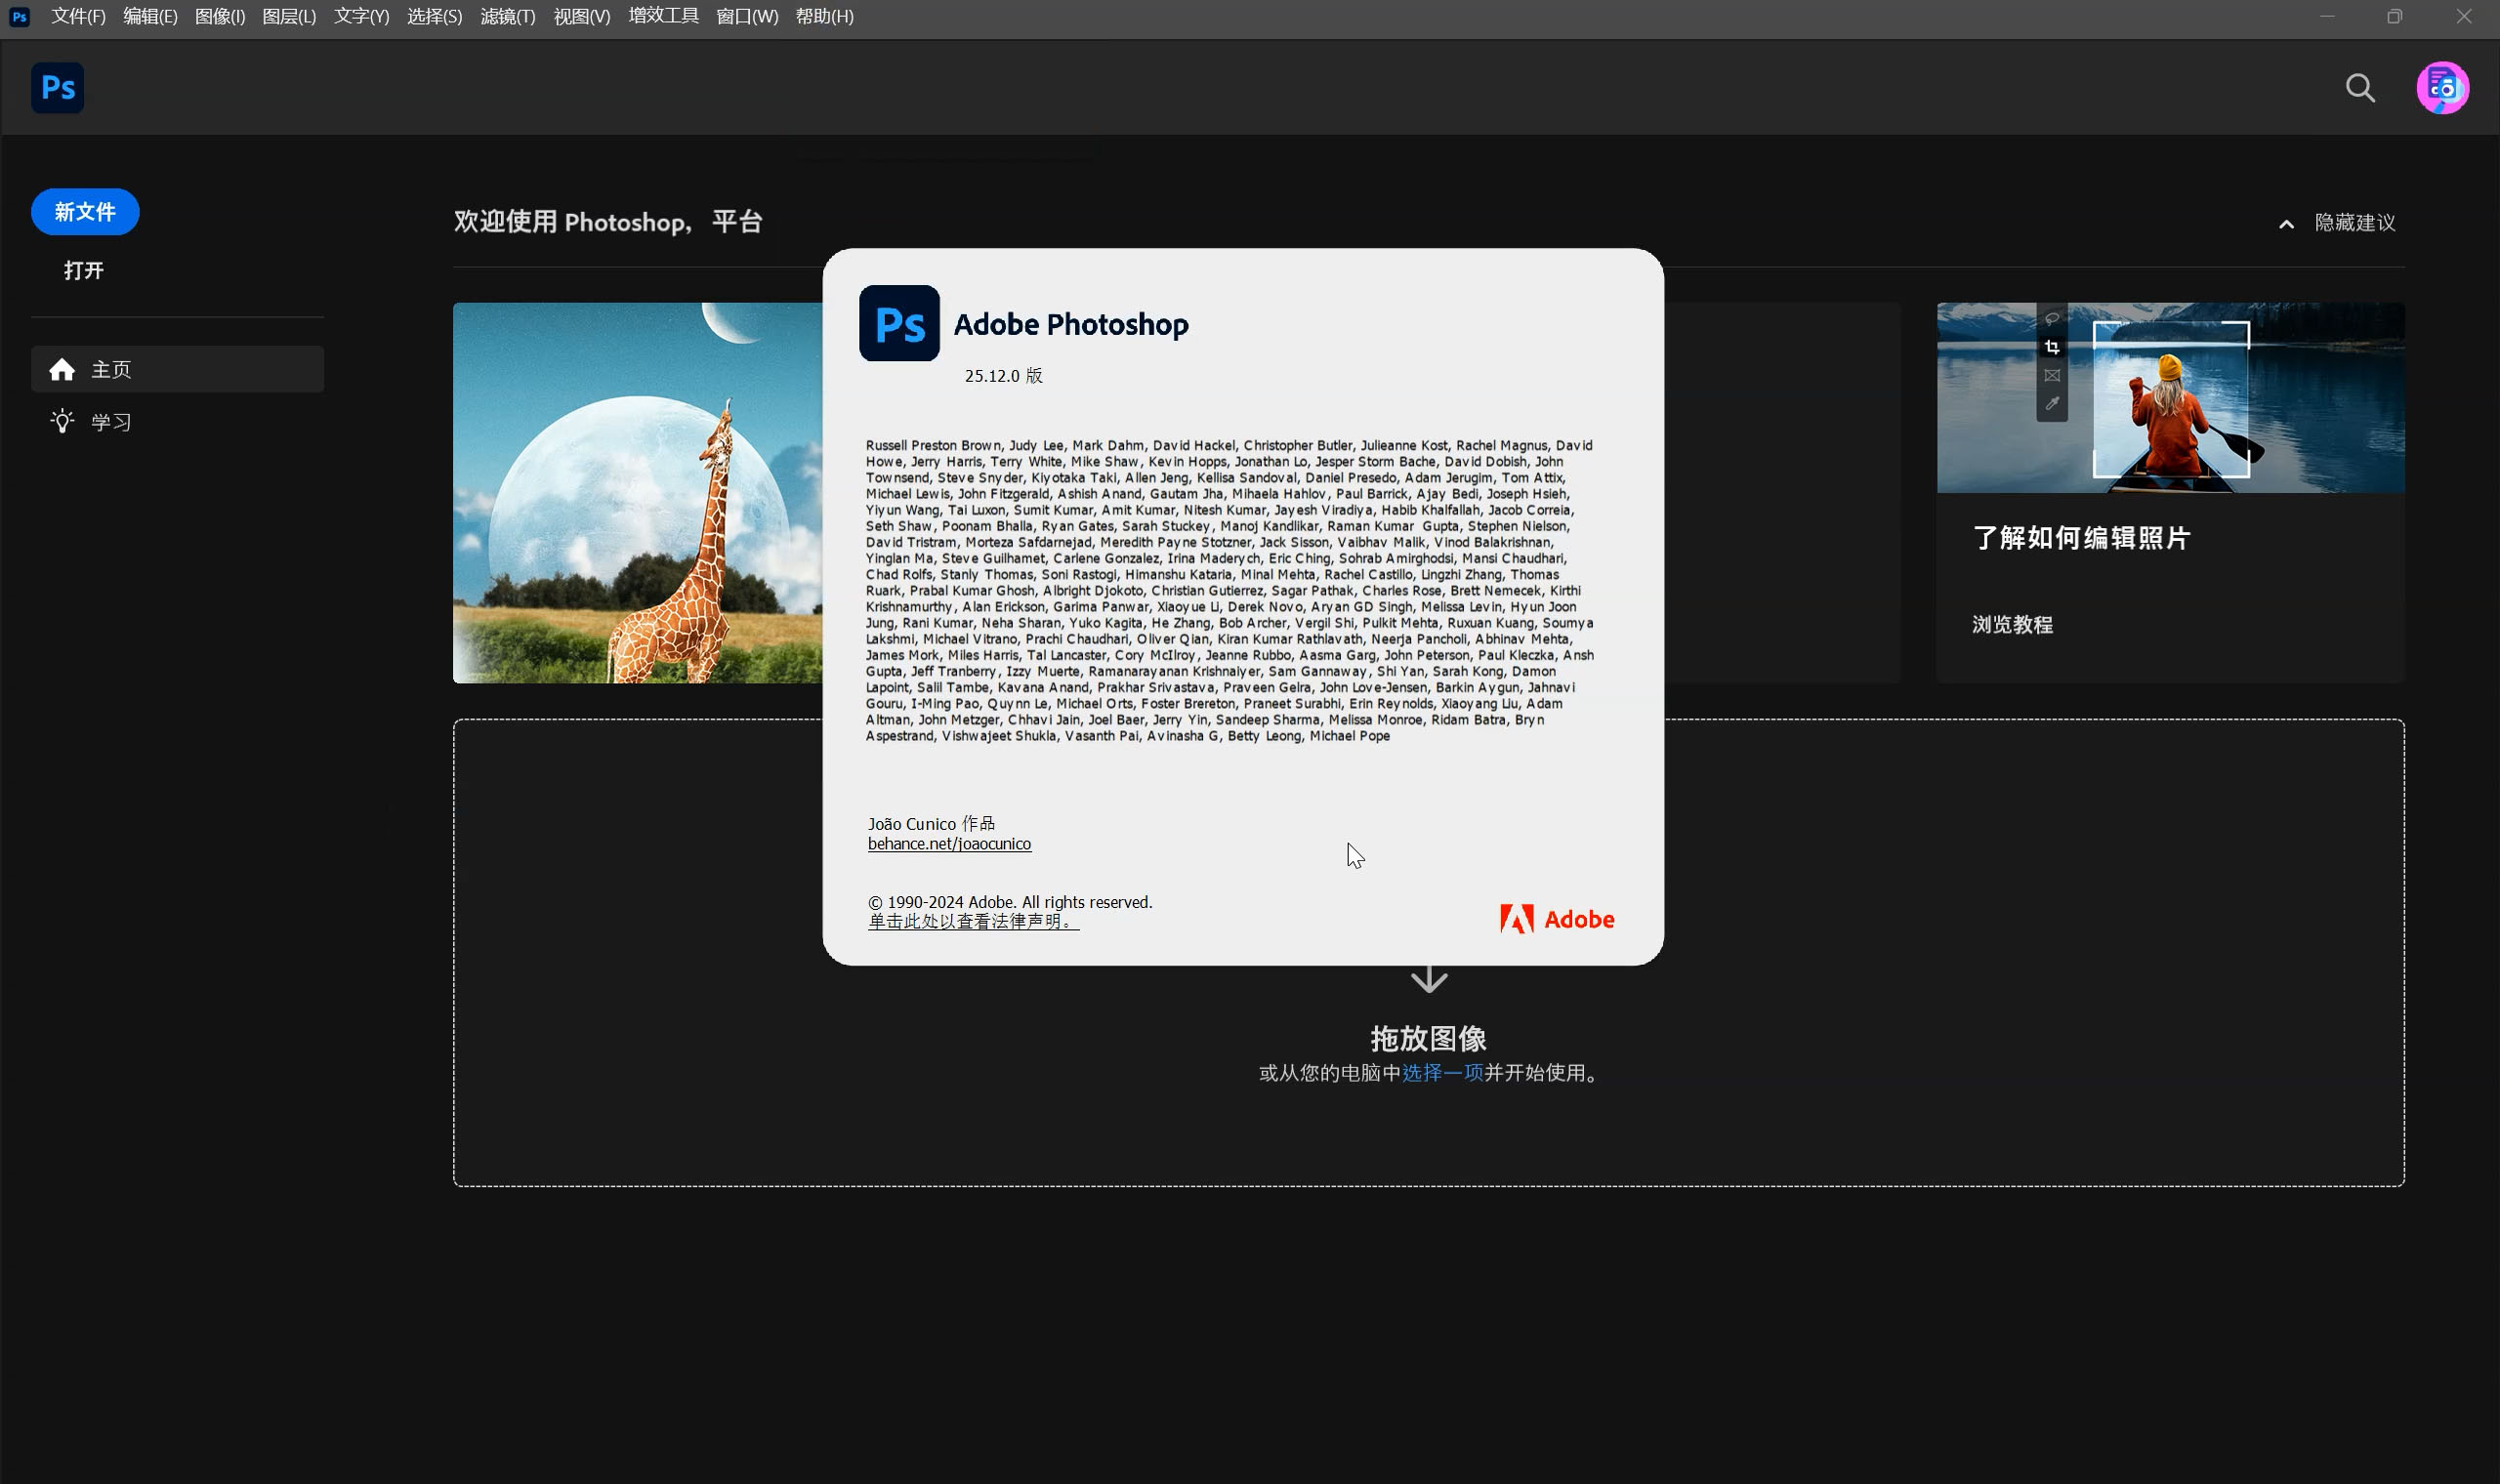Click 选择一项 link in drop area
Viewport: 2500px width, 1484px height.
[1442, 1073]
